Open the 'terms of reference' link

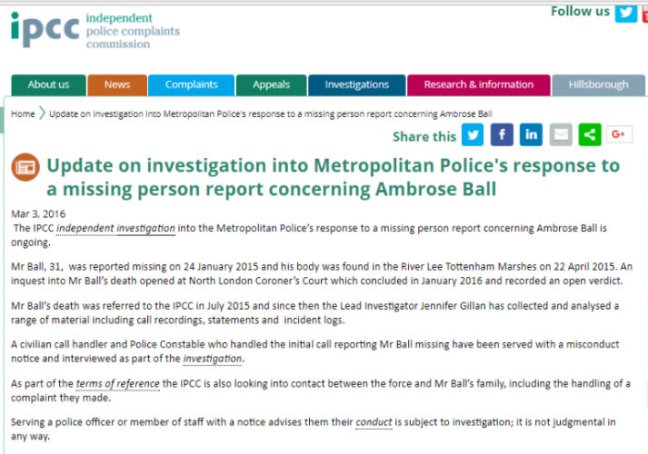tap(116, 384)
